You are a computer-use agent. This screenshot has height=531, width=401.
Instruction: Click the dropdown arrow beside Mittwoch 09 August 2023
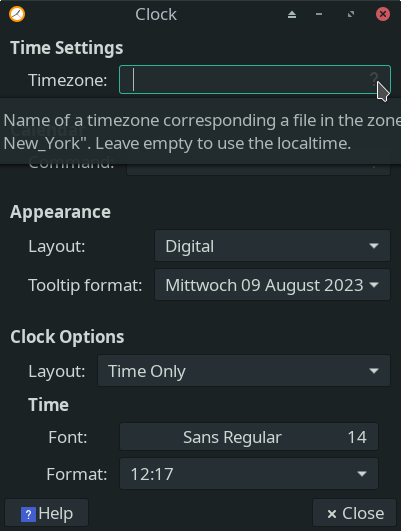(x=374, y=285)
